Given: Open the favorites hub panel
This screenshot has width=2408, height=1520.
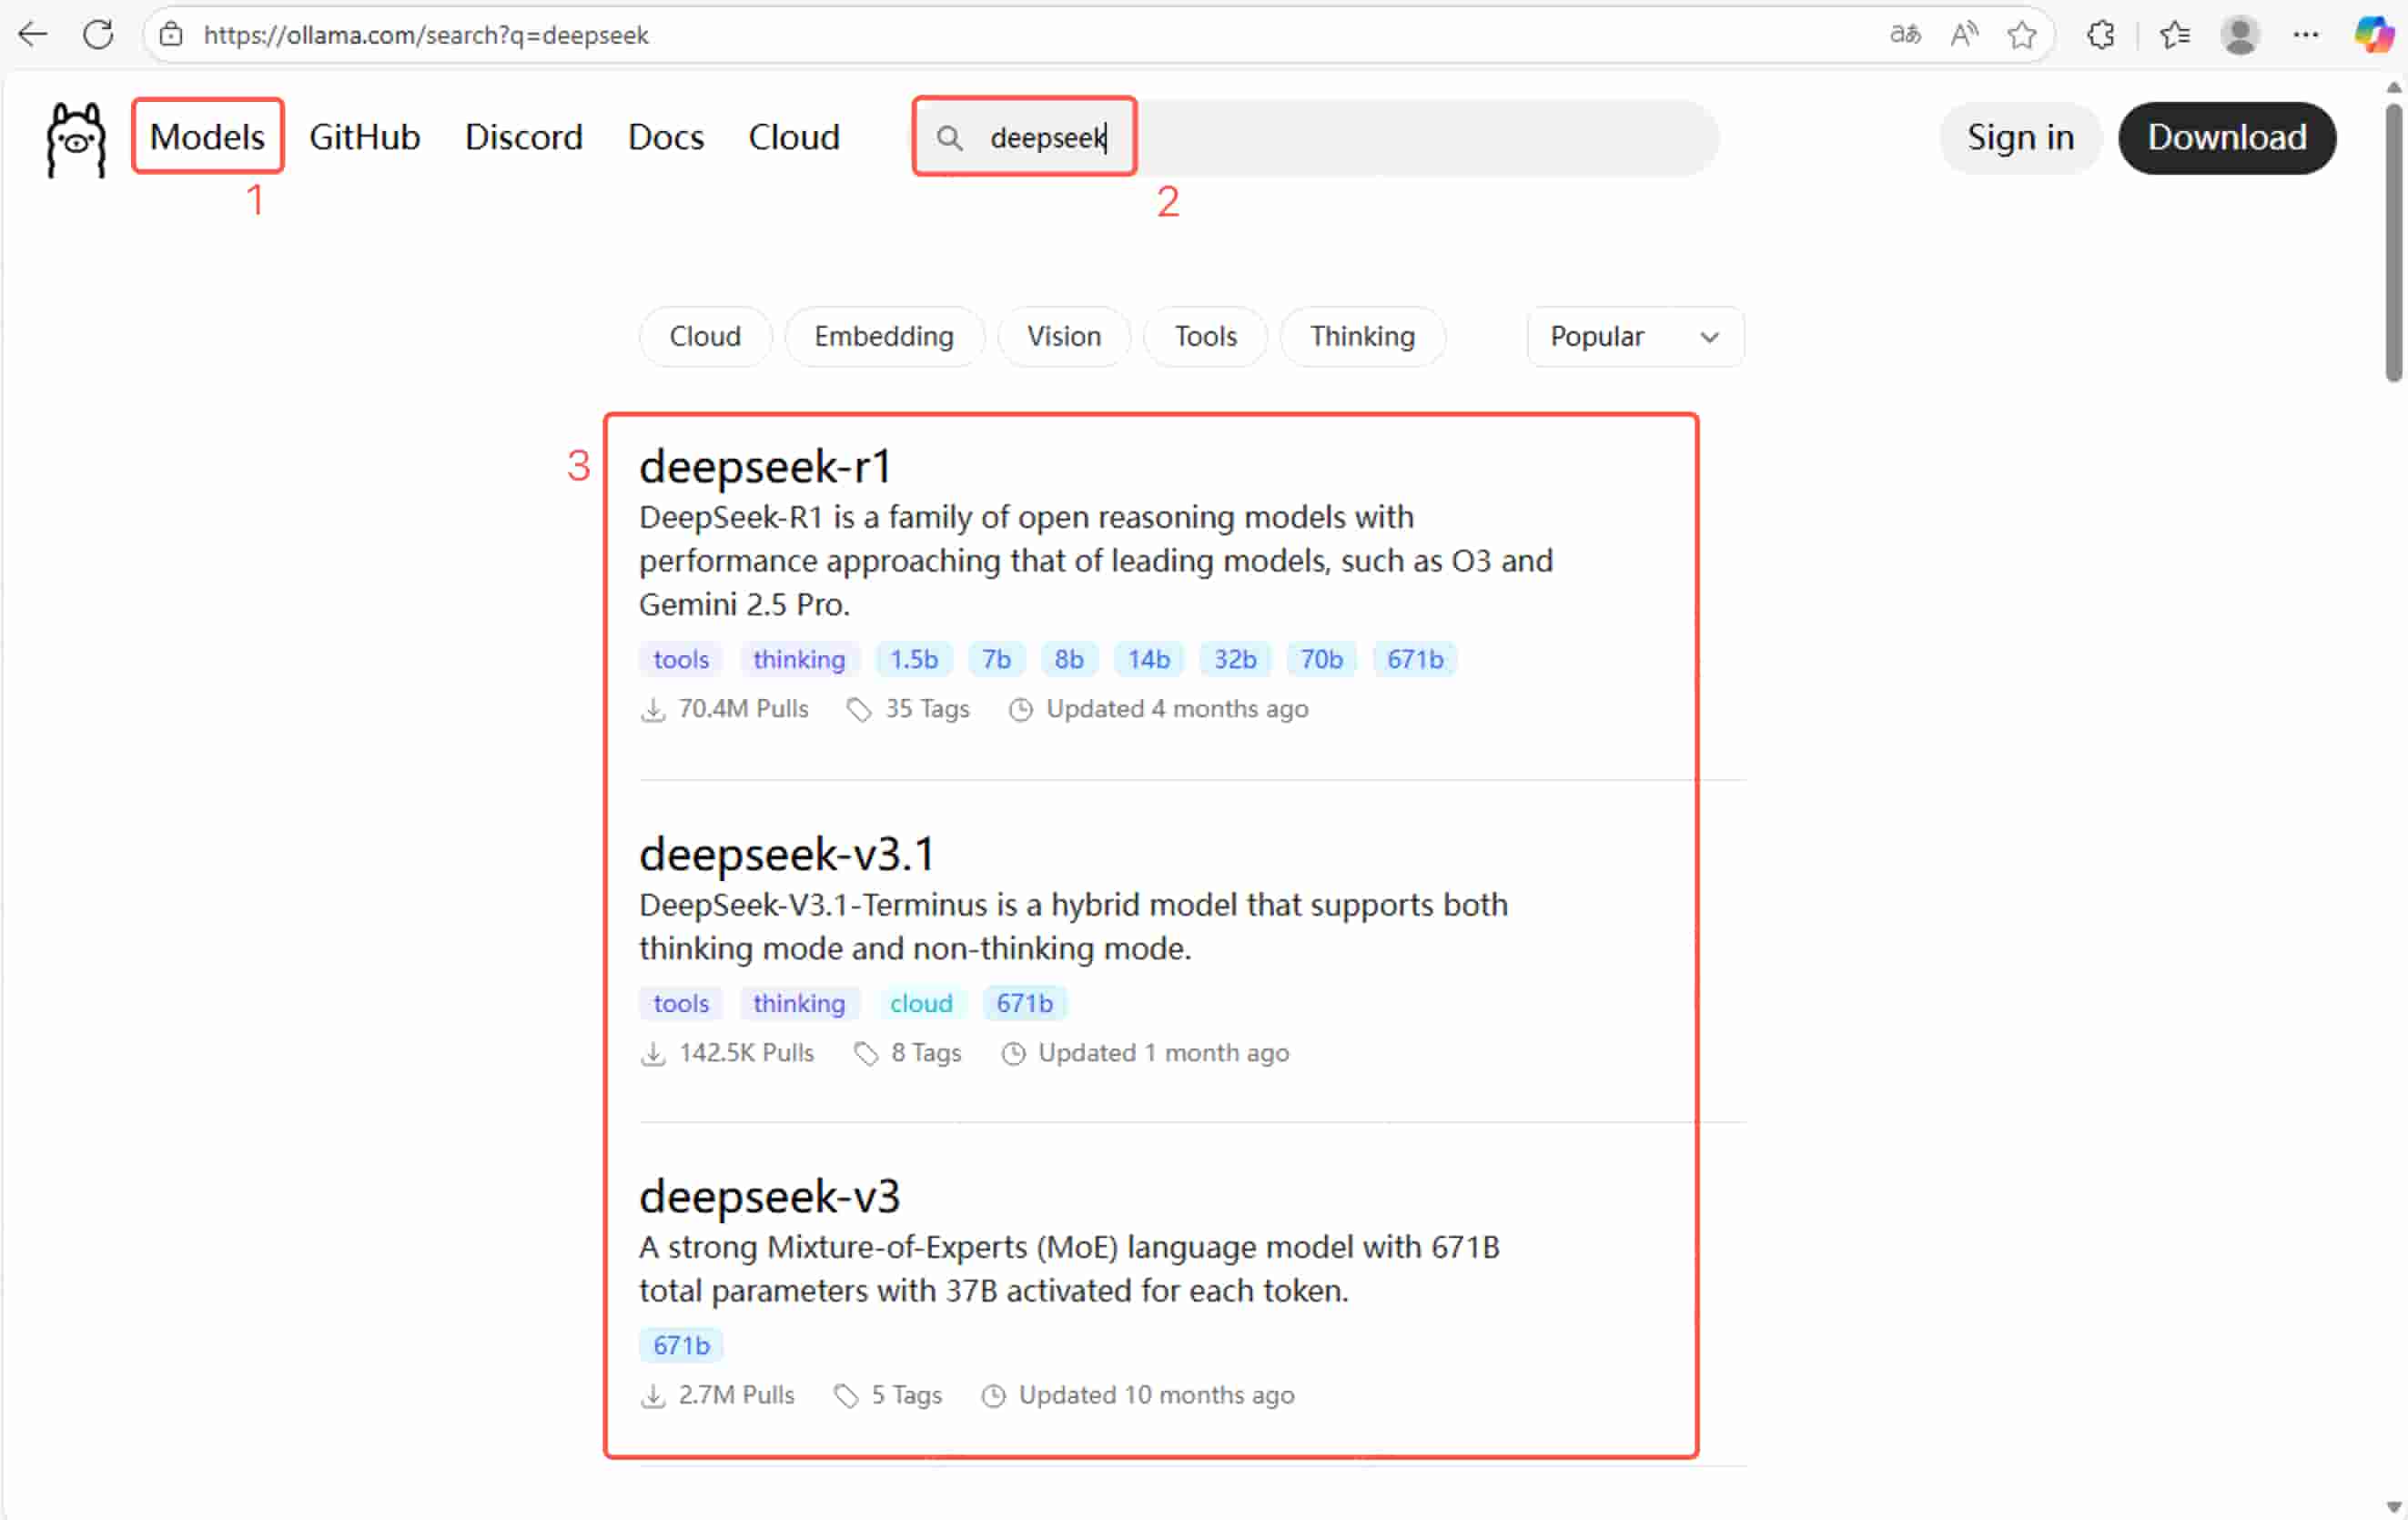Looking at the screenshot, I should [x=2174, y=34].
